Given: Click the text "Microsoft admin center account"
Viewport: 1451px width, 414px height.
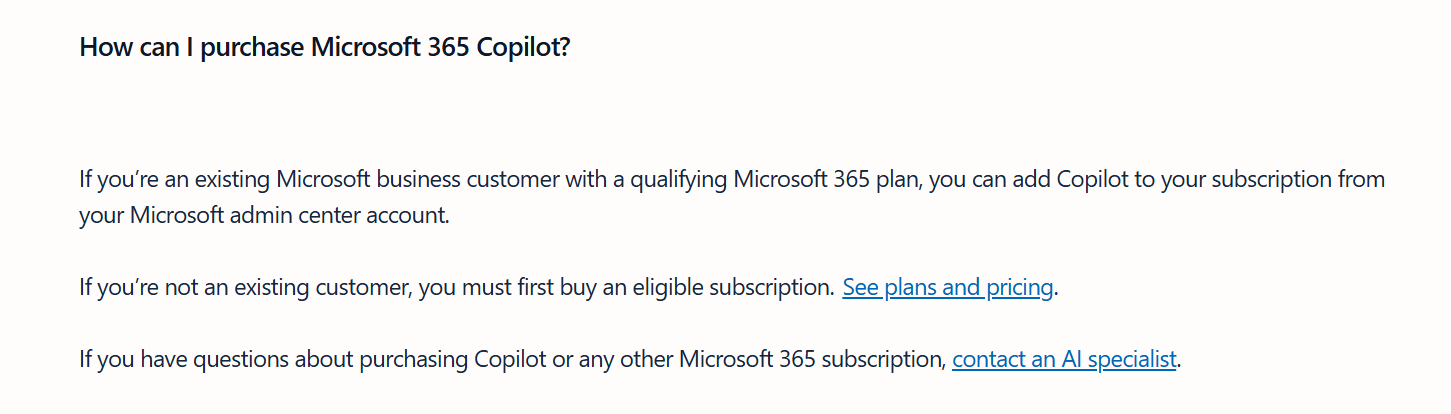Looking at the screenshot, I should click(x=287, y=216).
